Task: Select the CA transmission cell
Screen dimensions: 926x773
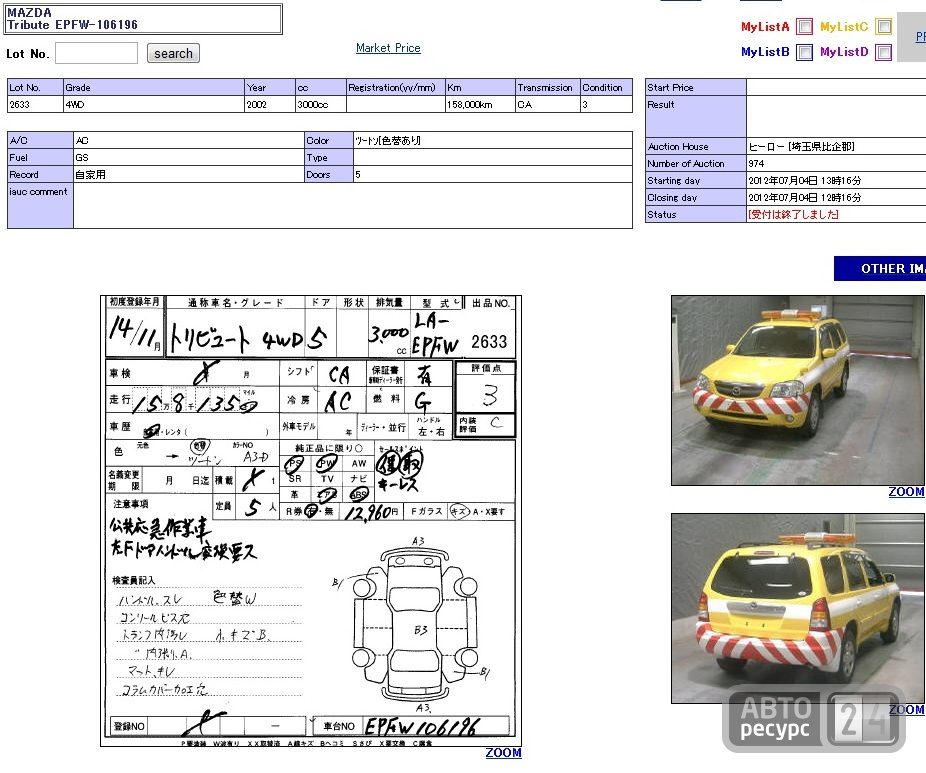Action: pos(547,105)
